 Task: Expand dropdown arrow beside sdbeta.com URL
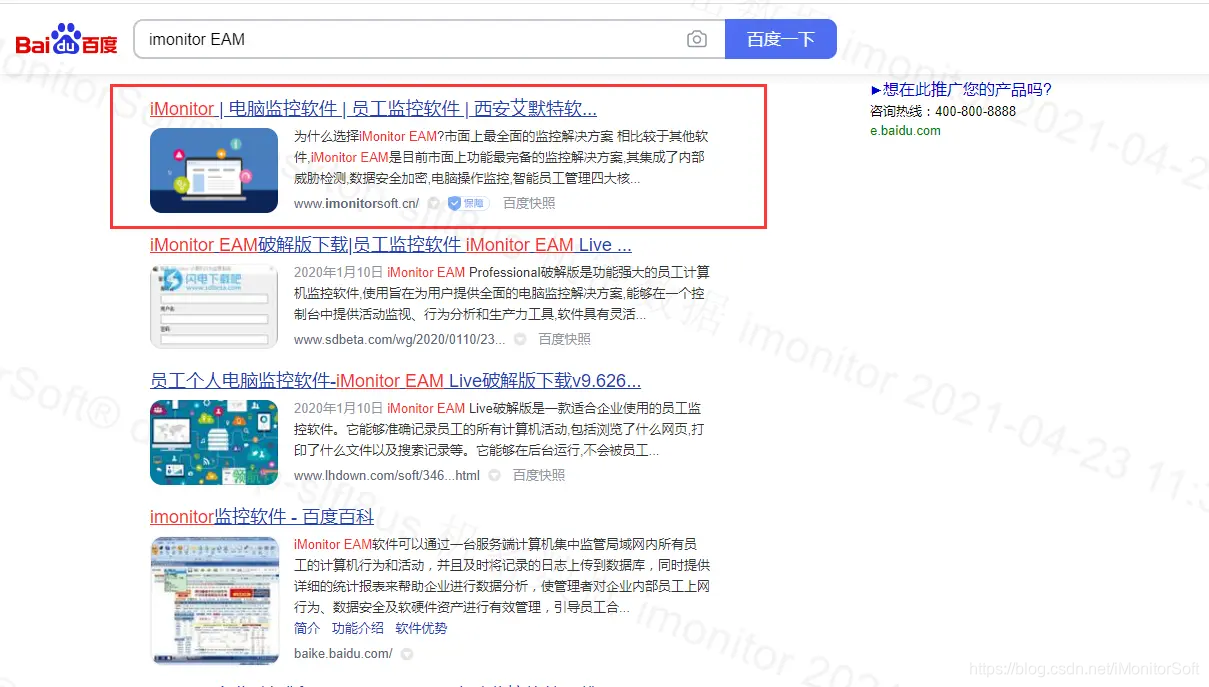tap(520, 339)
